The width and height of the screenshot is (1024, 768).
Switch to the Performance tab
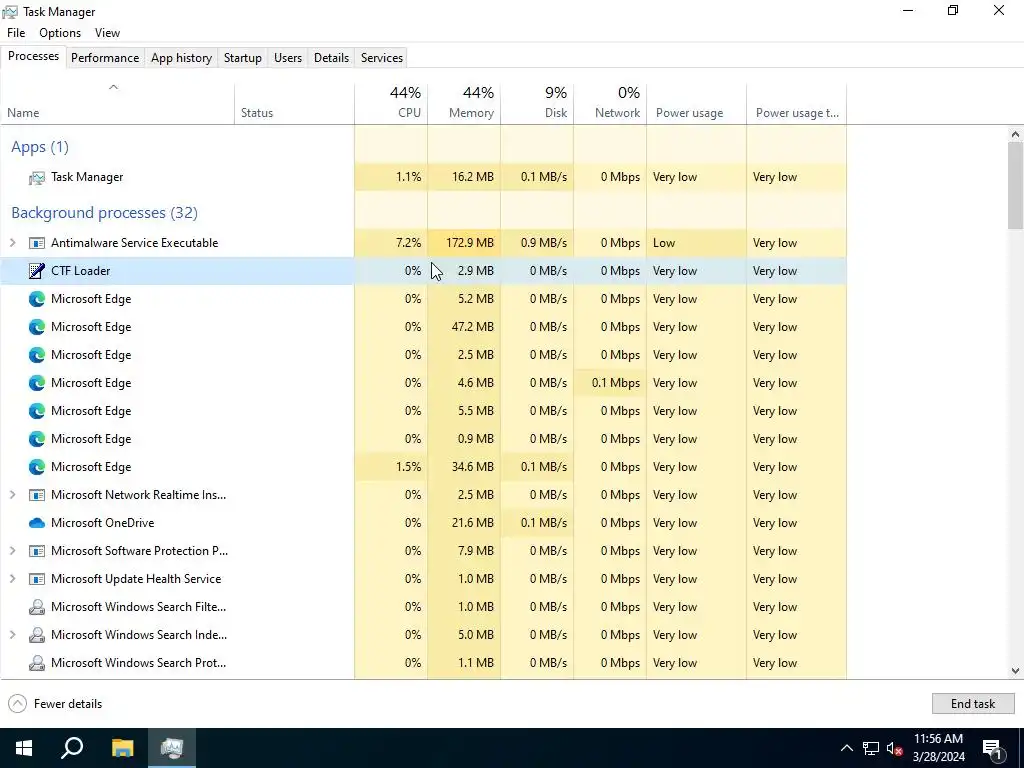[x=105, y=57]
